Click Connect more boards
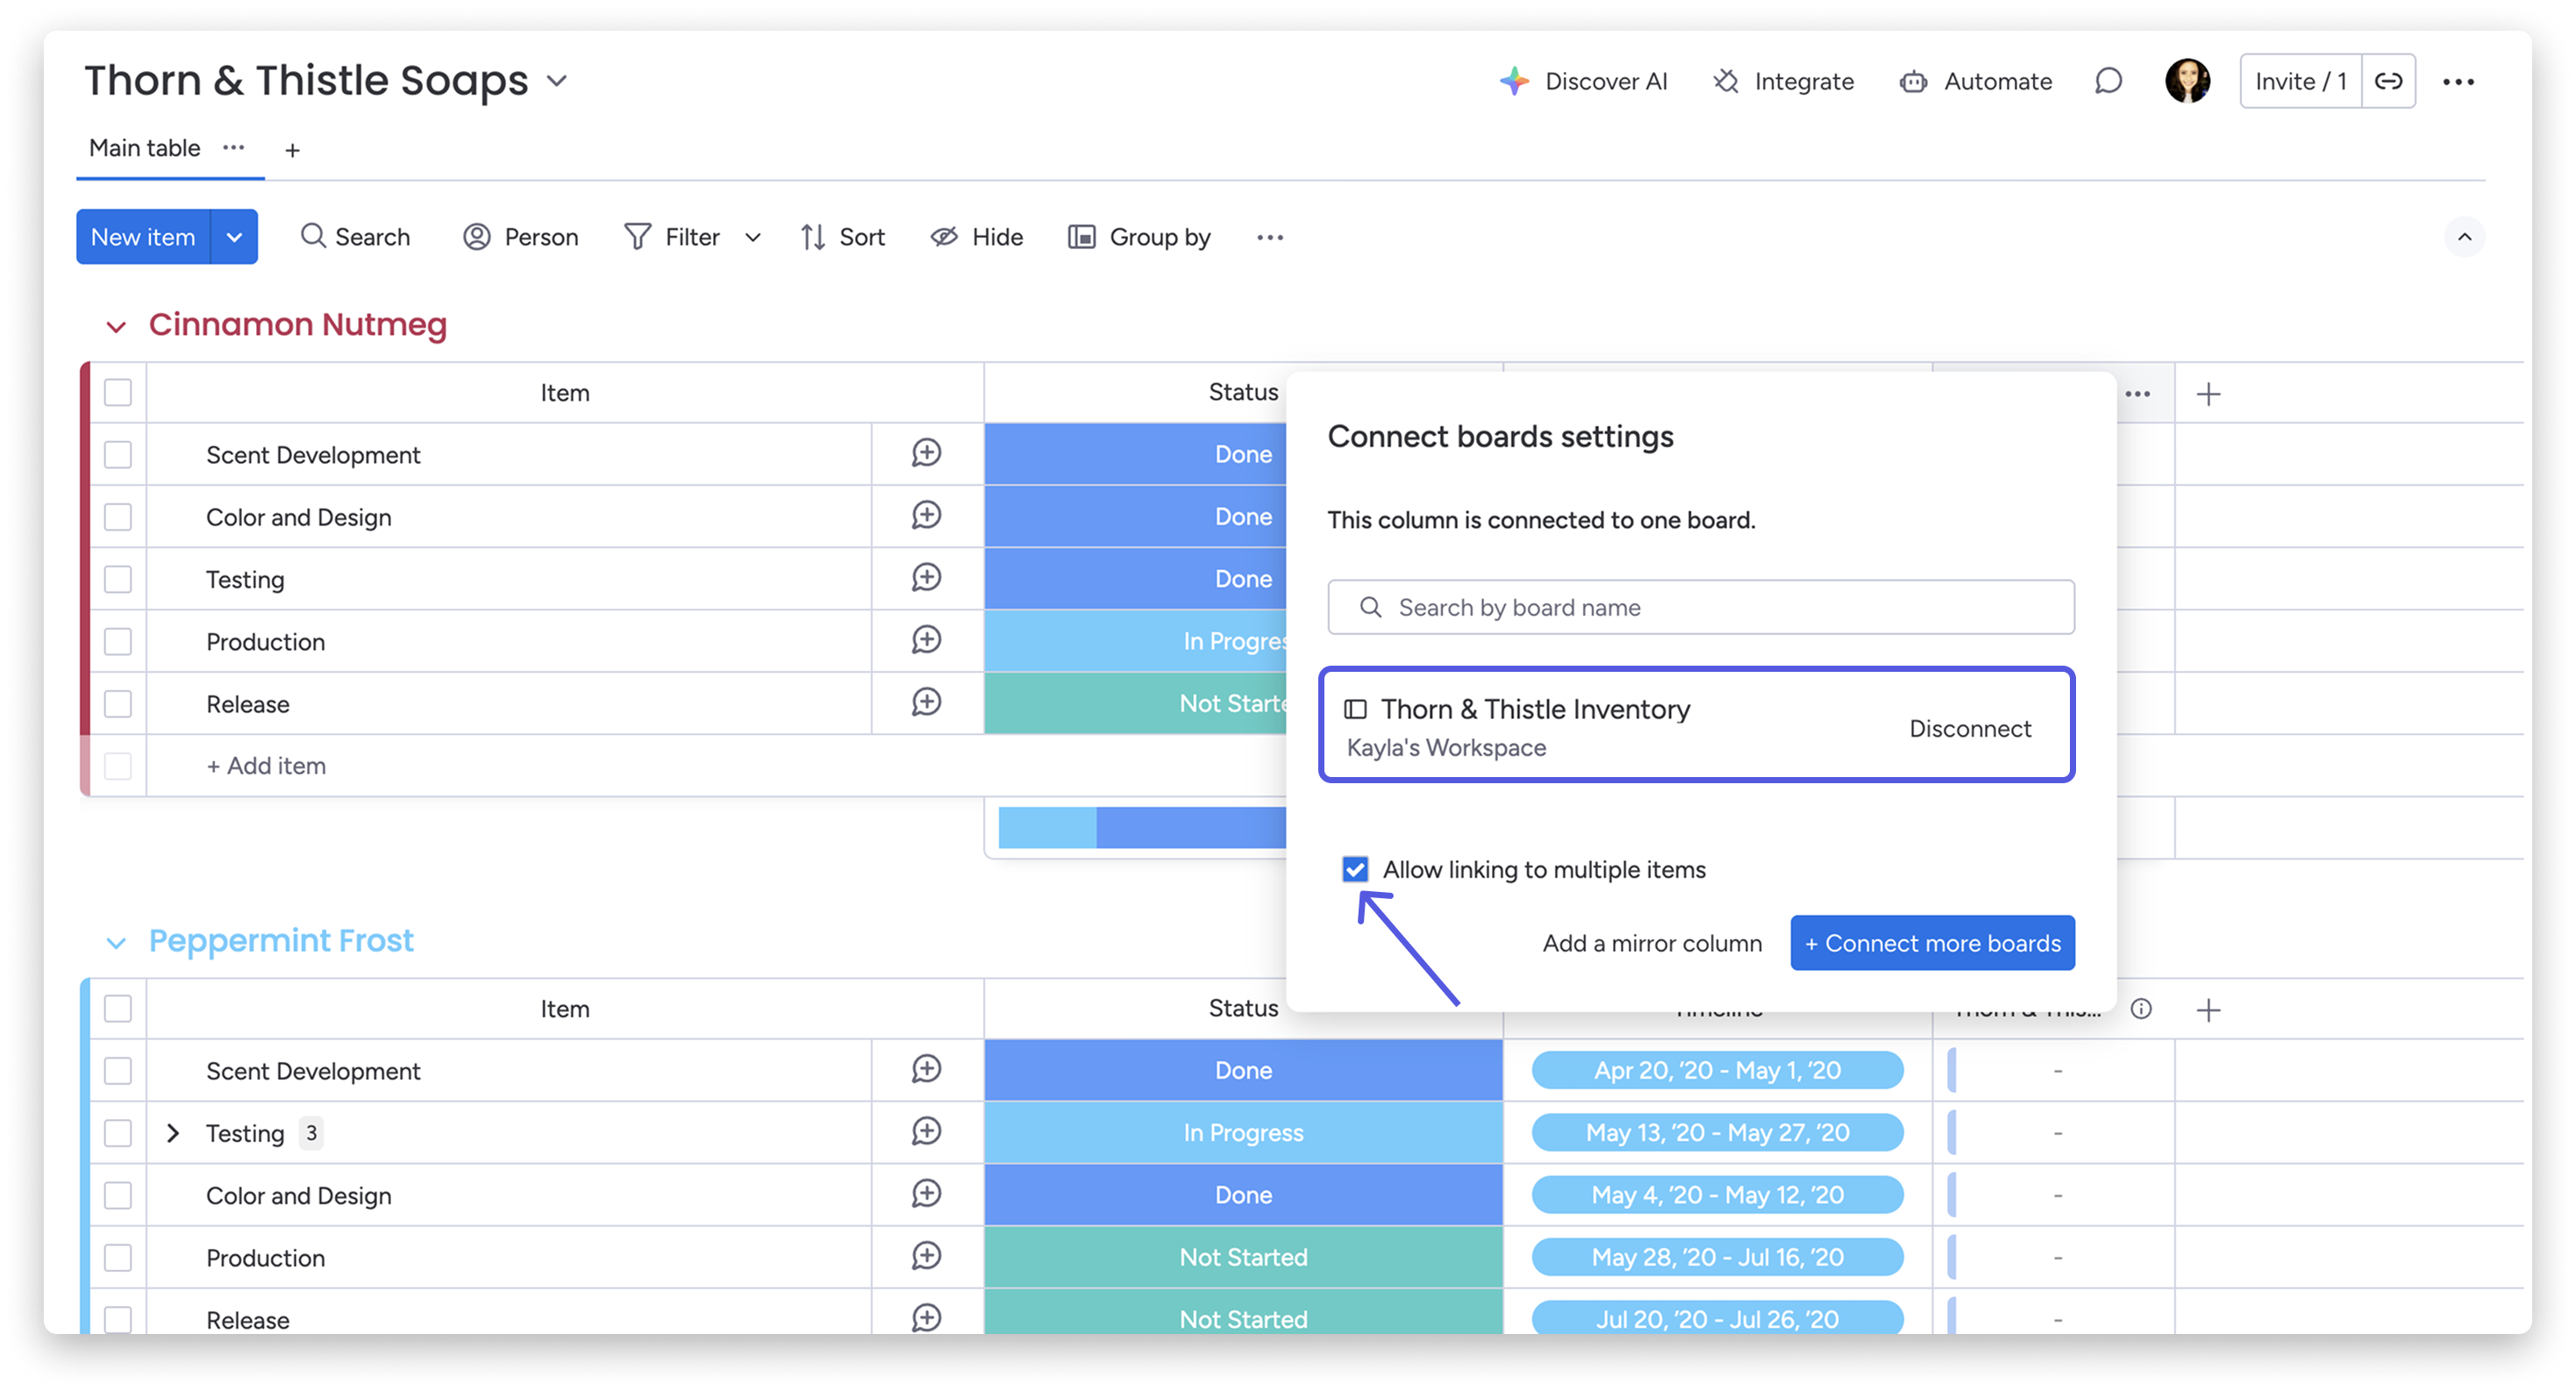 [x=1932, y=942]
